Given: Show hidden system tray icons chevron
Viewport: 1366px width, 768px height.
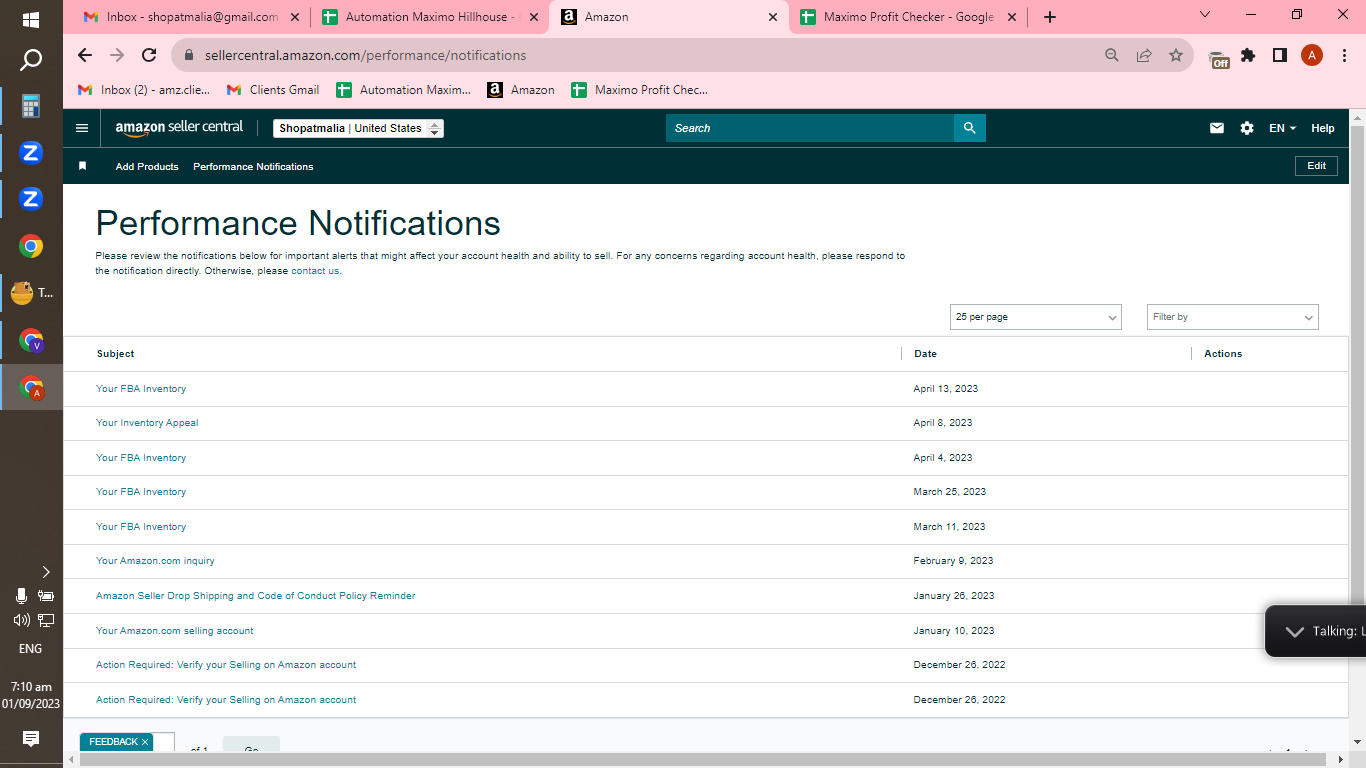Looking at the screenshot, I should pos(45,572).
